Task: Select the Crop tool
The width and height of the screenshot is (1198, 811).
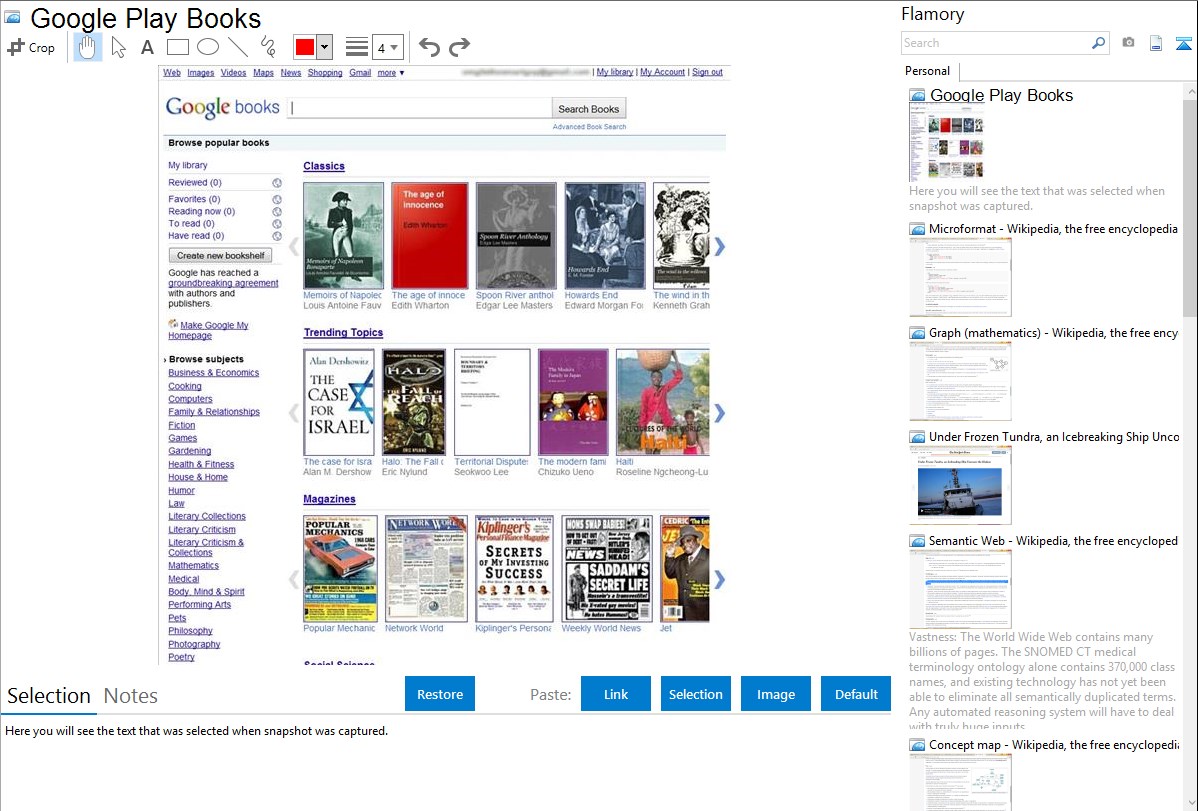Action: pos(31,47)
